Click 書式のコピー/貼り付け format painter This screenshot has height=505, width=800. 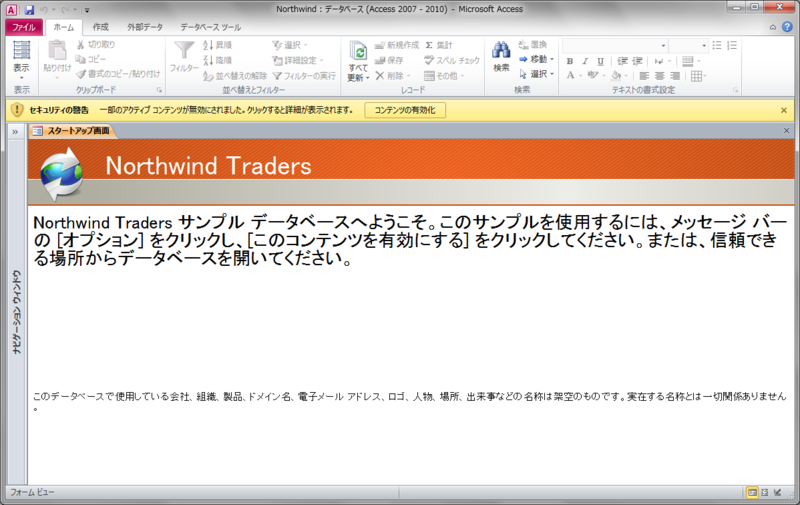[x=118, y=74]
